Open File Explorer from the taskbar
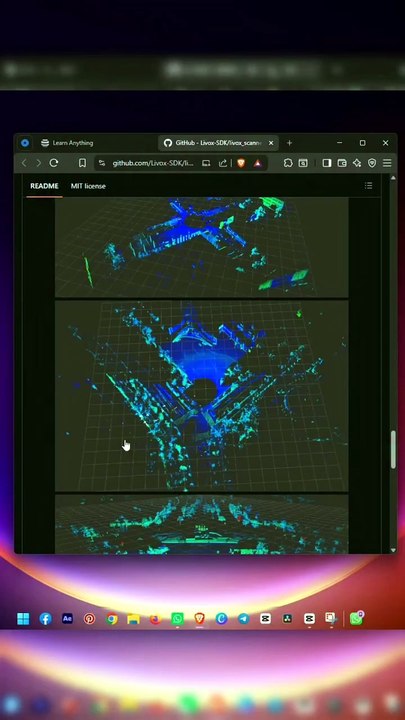The image size is (405, 720). [134, 619]
